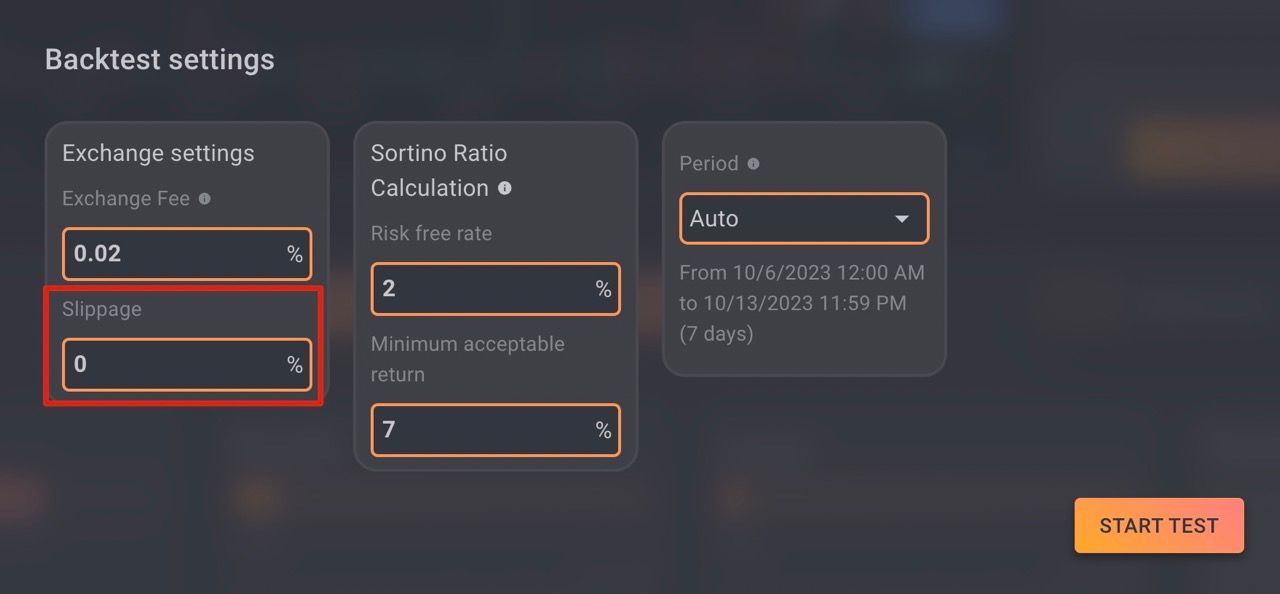Click the Minimum acceptable return label
The width and height of the screenshot is (1280, 594).
pyautogui.click(x=468, y=359)
